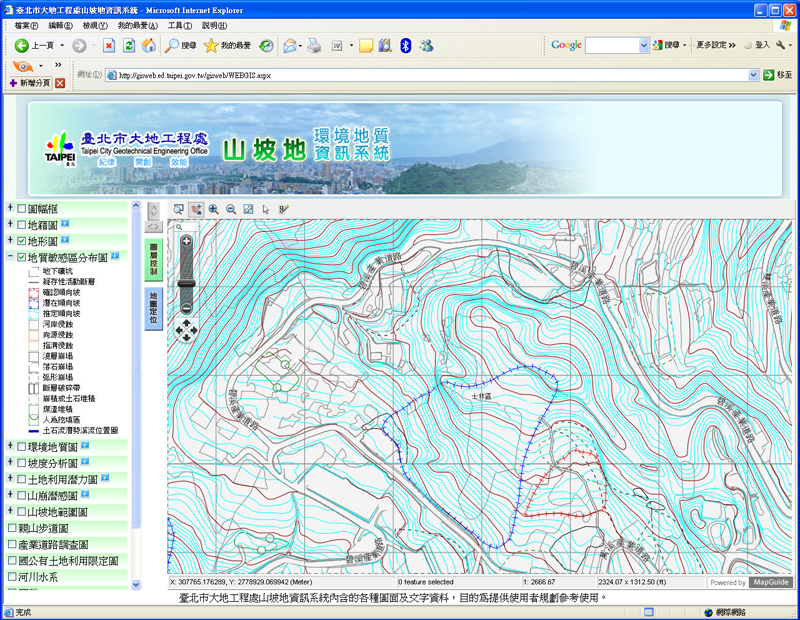The width and height of the screenshot is (800, 620).
Task: Open the 工具 menu in menu bar
Action: click(x=180, y=25)
